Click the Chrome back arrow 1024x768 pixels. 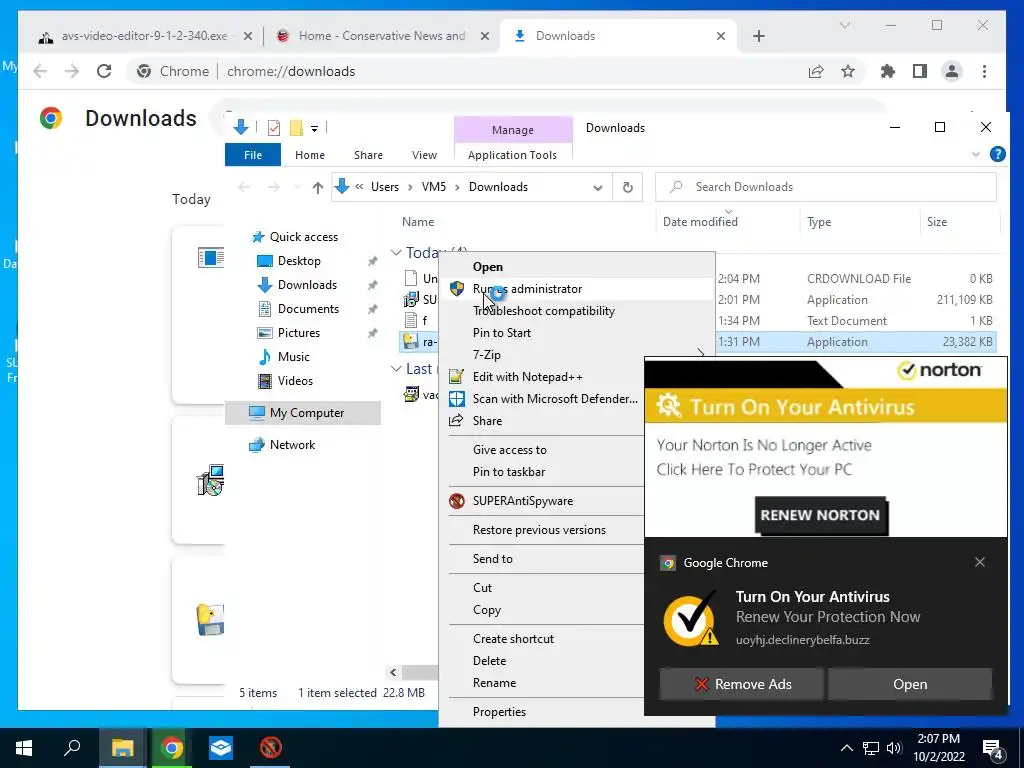point(40,71)
